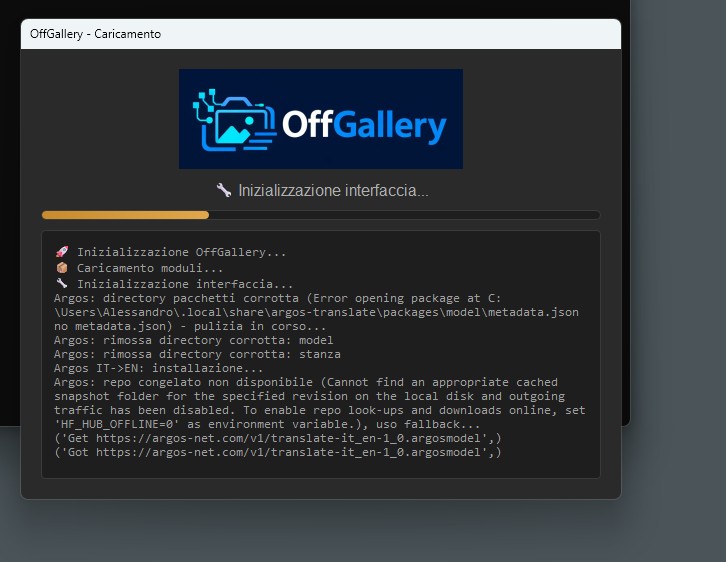Click the 'Got https://argos-net.com' URL line
This screenshot has width=726, height=562.
pos(278,452)
